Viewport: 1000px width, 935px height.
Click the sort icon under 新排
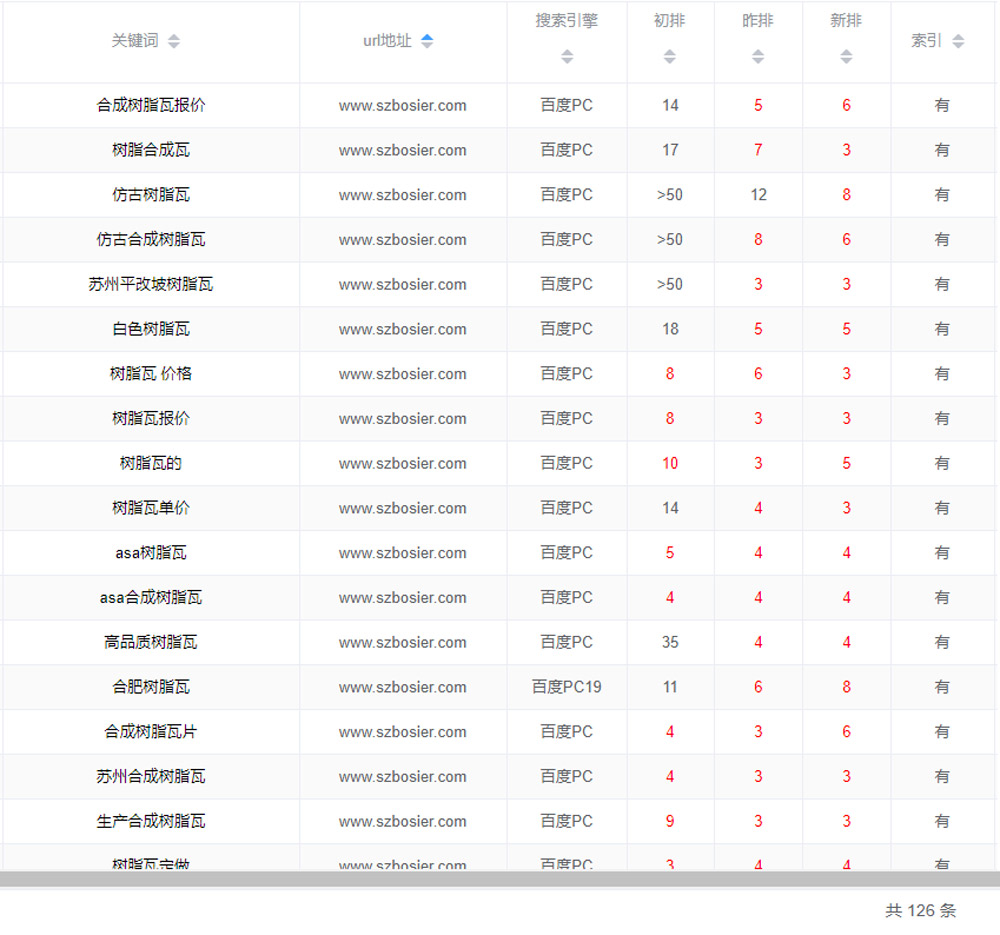point(846,57)
